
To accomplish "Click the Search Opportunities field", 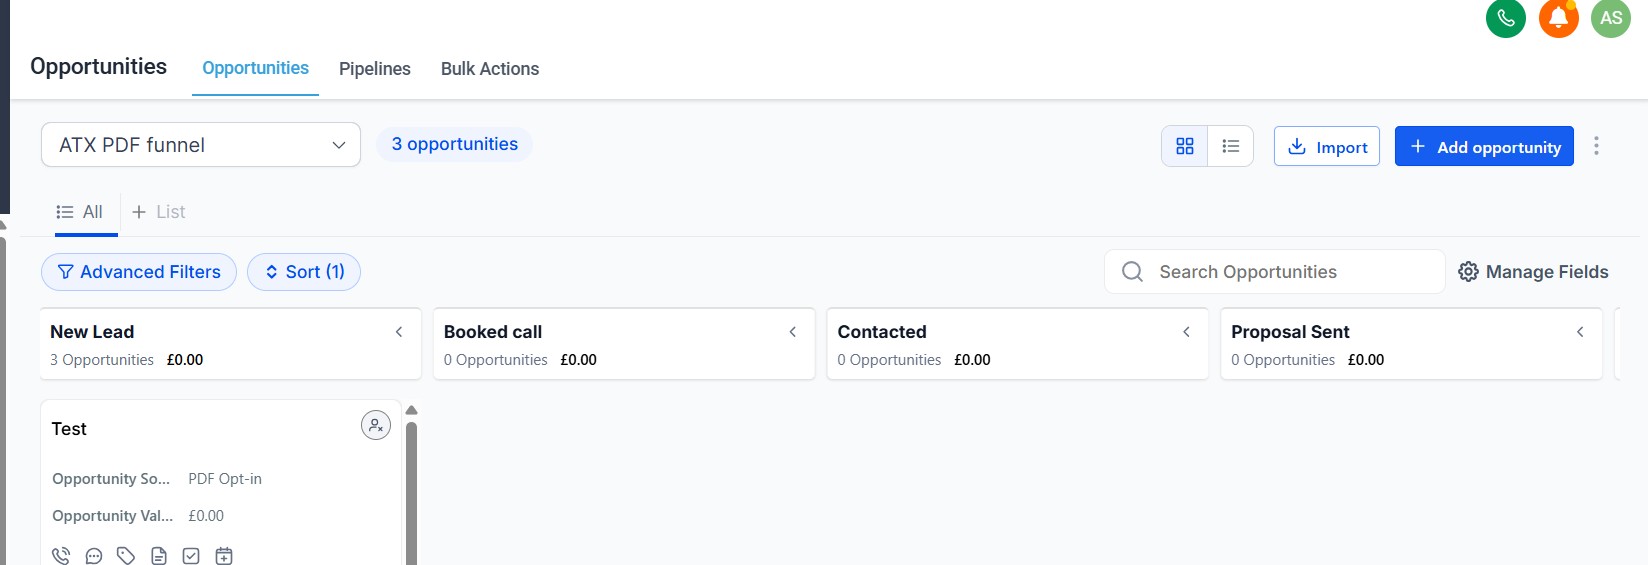I will tap(1290, 272).
